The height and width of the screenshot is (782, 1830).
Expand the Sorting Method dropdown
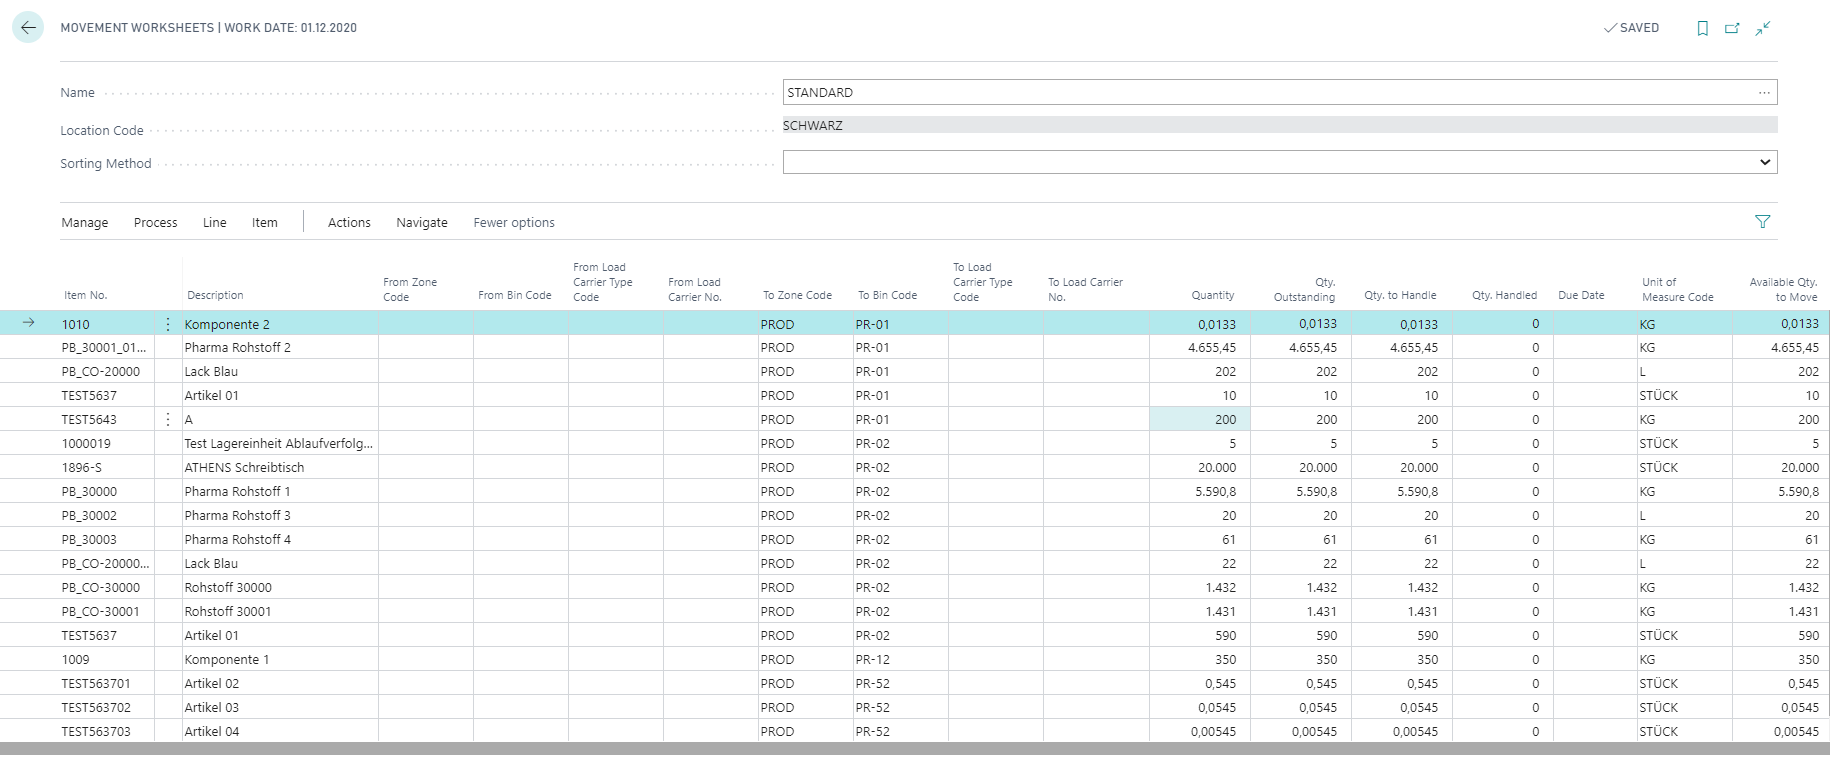1765,162
